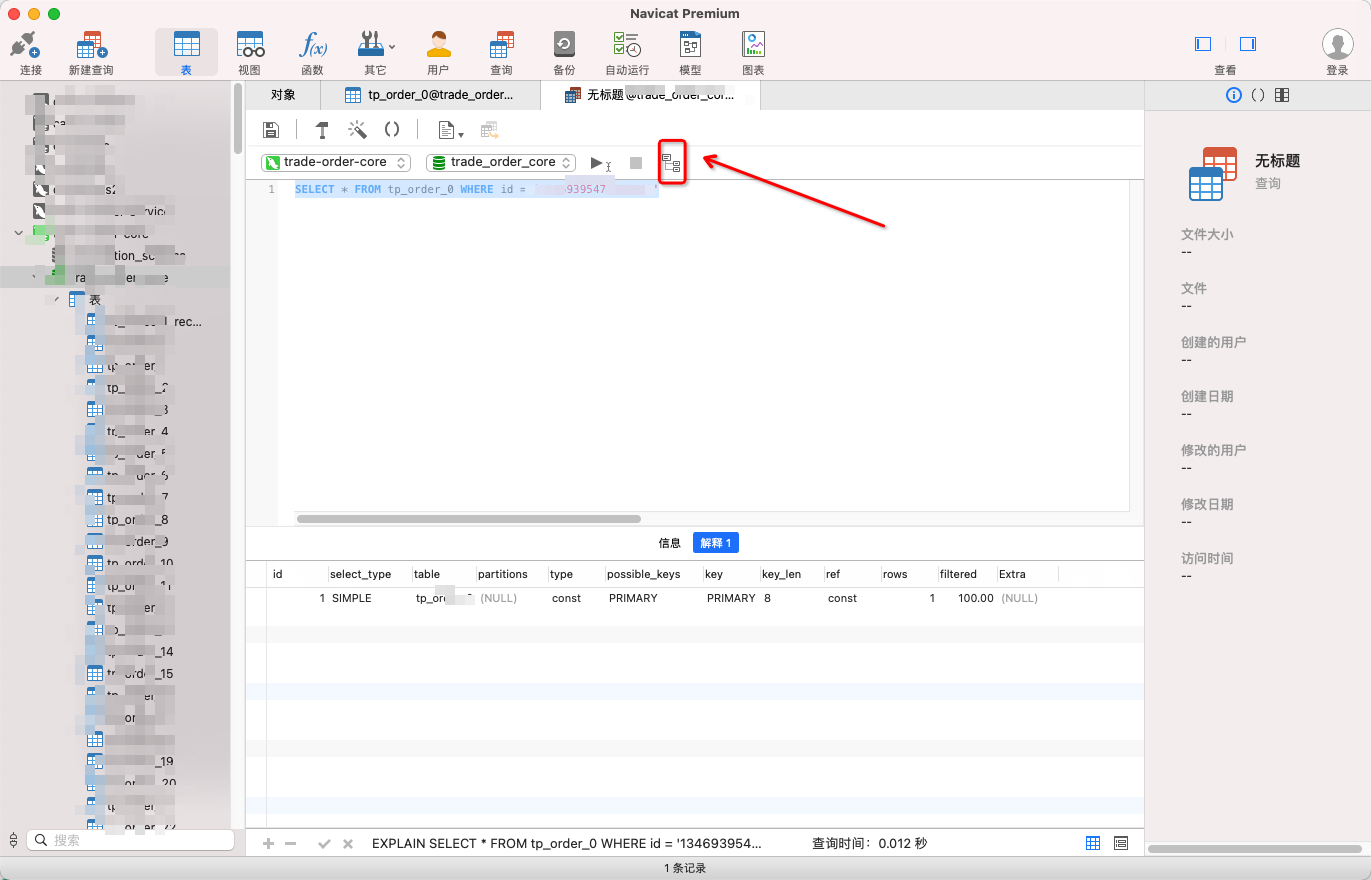Click the columns layout icon in the right panel
The image size is (1371, 880).
click(x=1282, y=95)
